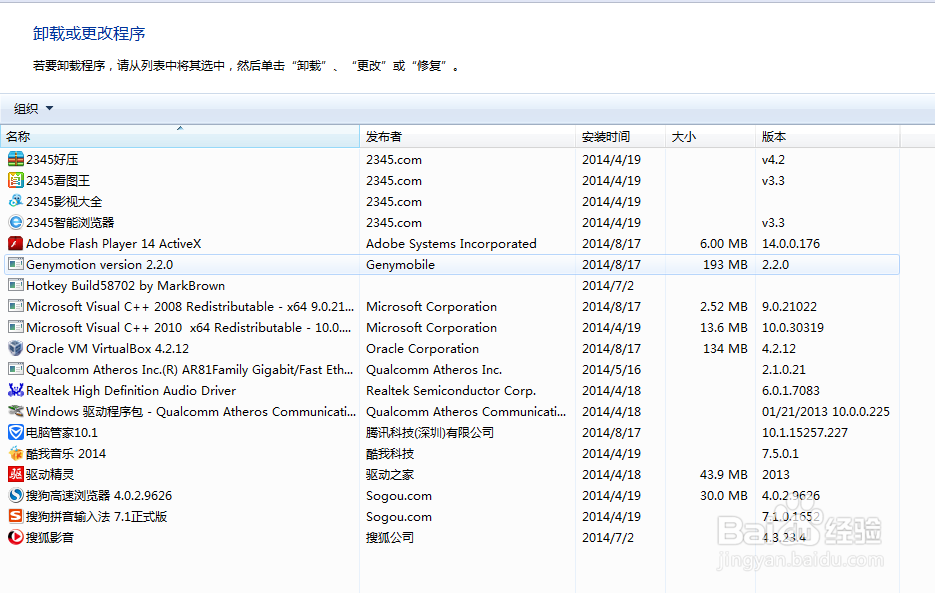Sort by the 名称 column header
The image size is (935, 593).
coord(180,137)
